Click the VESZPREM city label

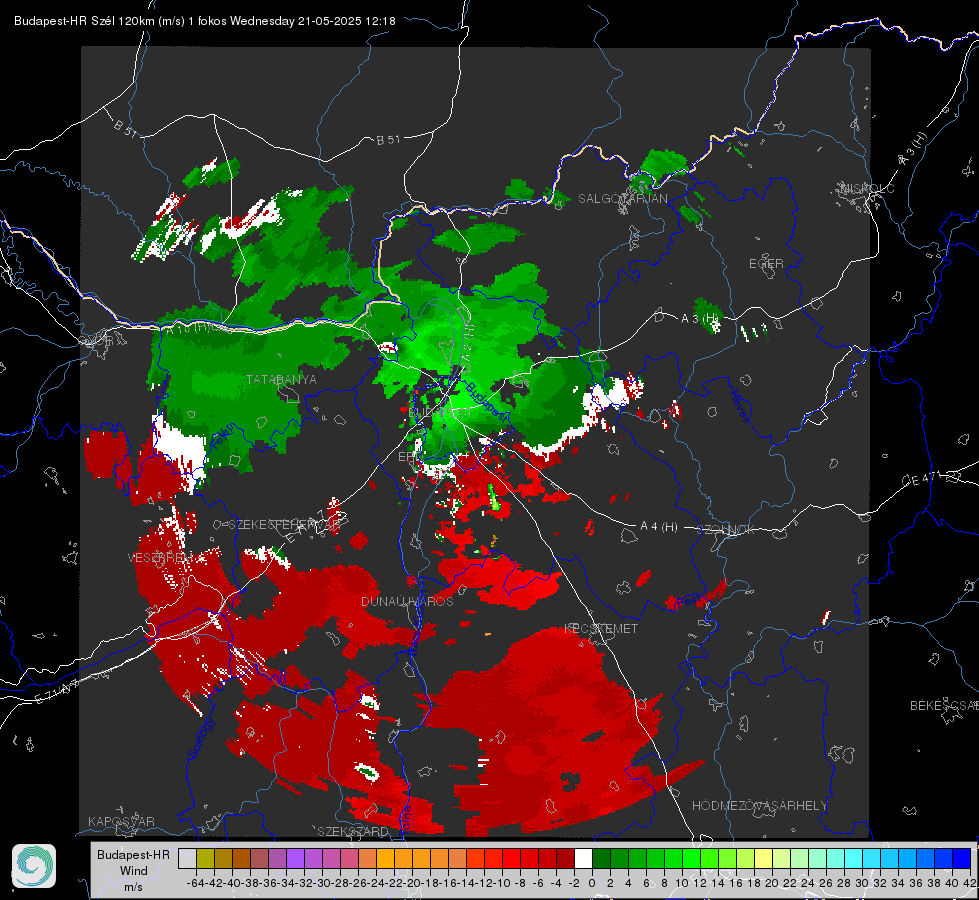click(x=159, y=557)
